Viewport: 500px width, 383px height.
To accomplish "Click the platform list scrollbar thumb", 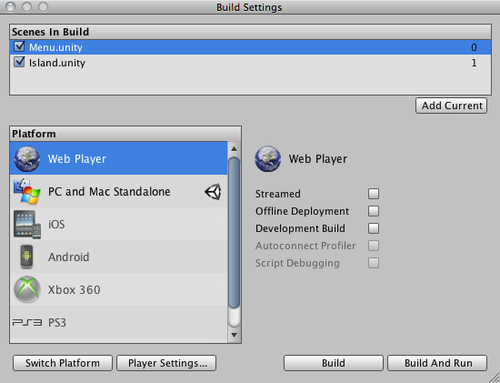I will tap(234, 233).
